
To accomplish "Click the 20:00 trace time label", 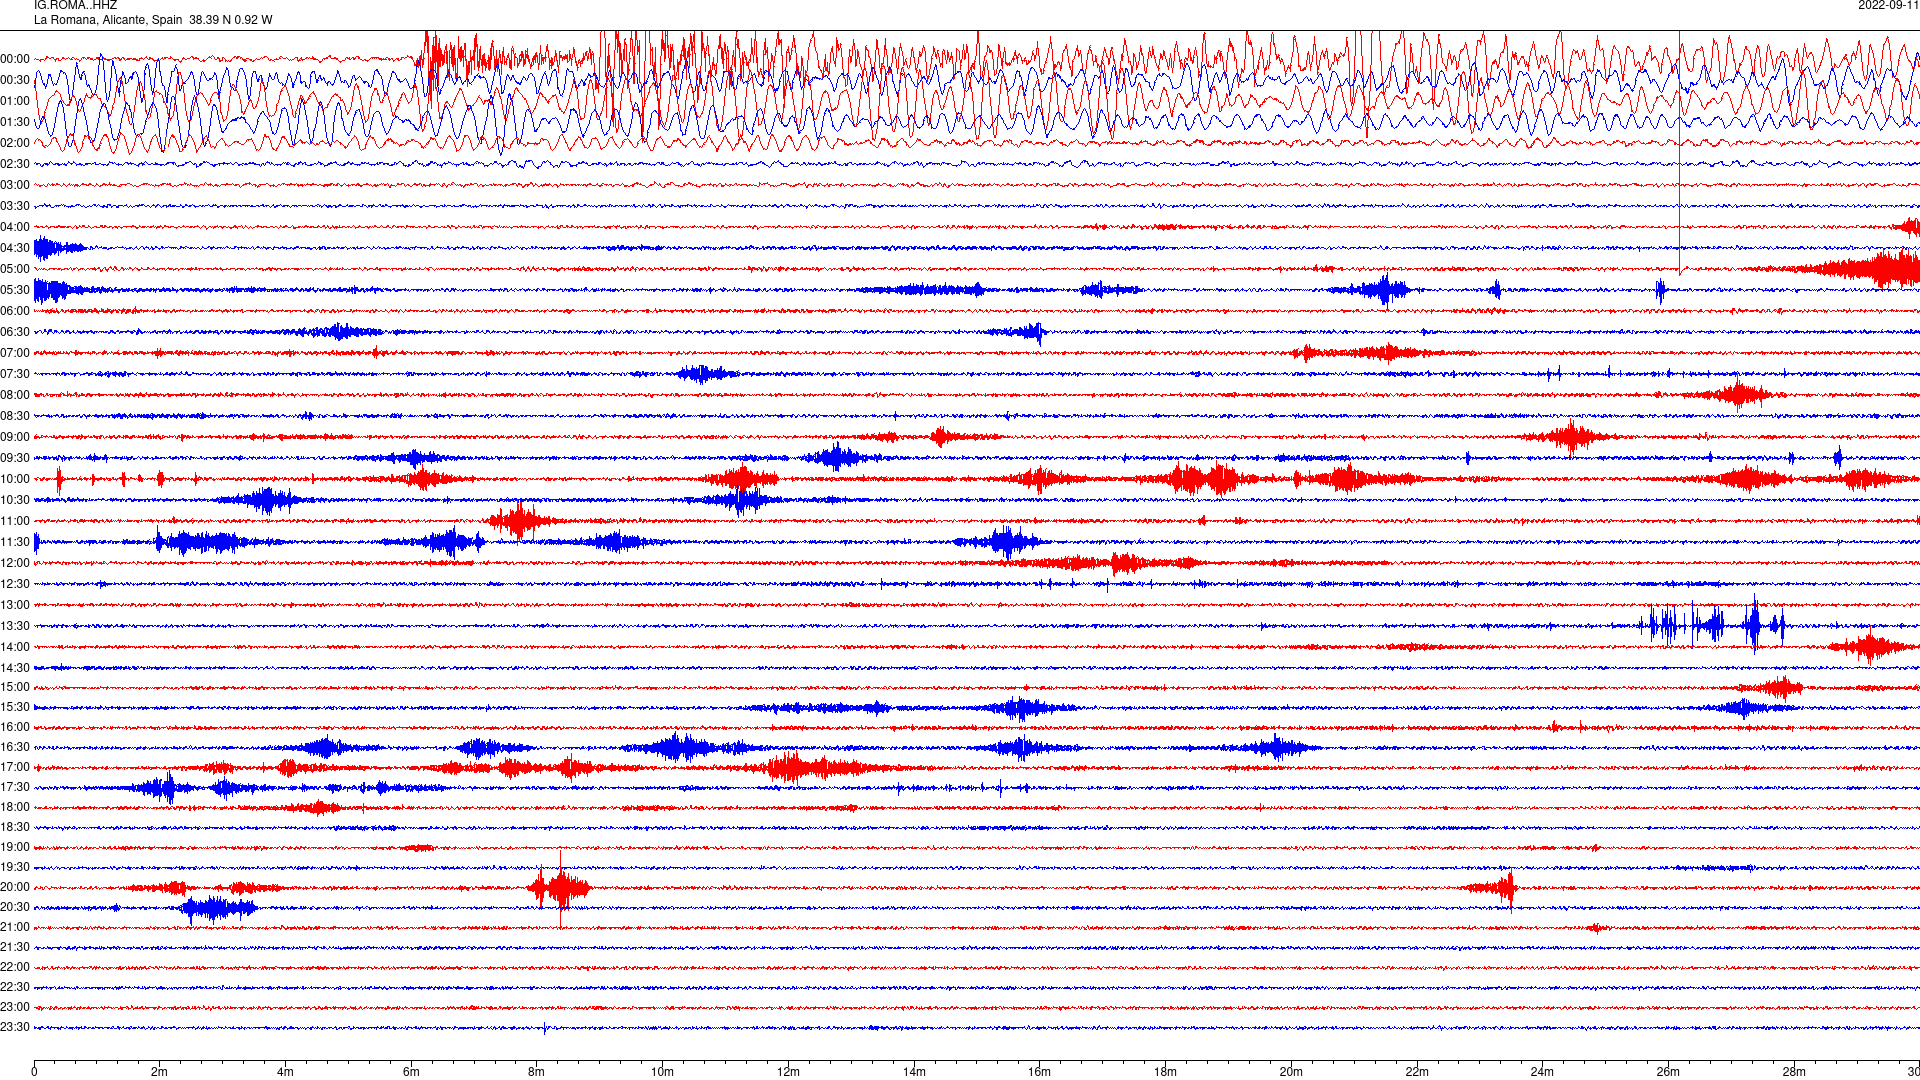I will click(x=15, y=887).
